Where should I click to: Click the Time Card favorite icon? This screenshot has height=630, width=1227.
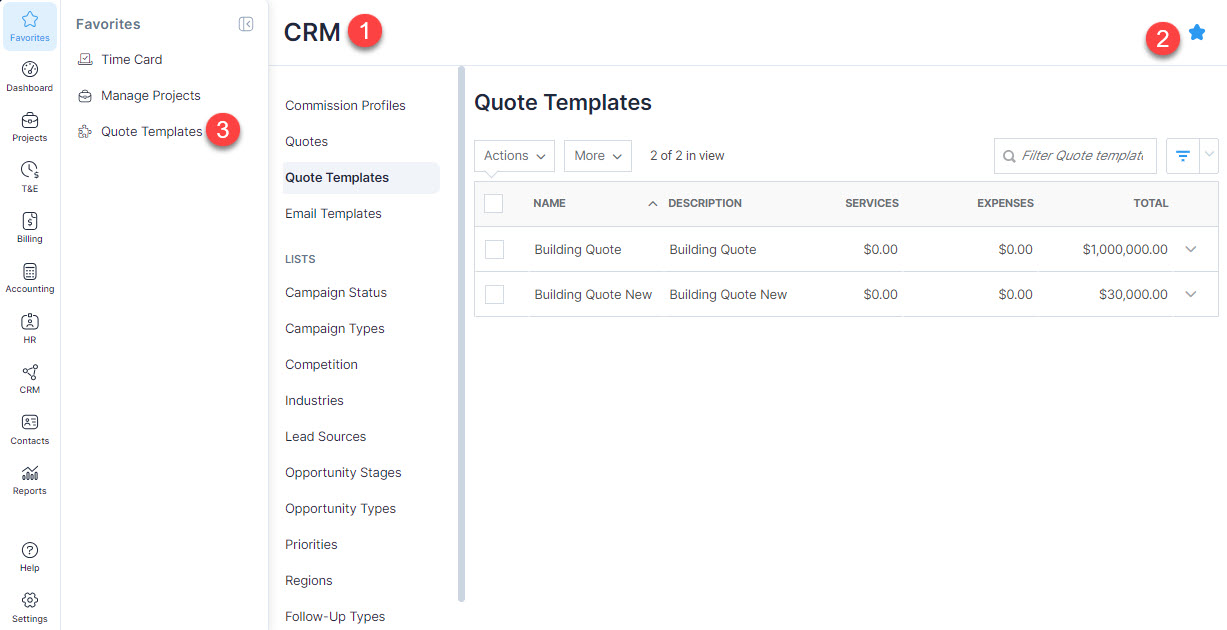[x=85, y=59]
